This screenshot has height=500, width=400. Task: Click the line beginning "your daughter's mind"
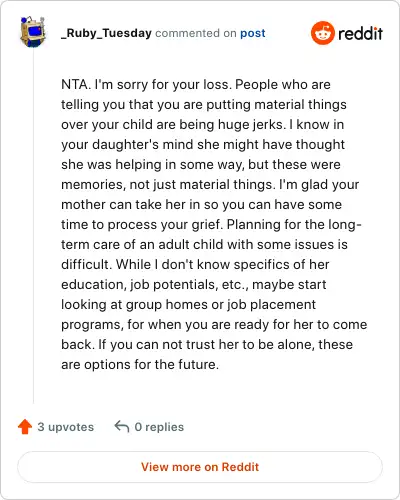(203, 144)
